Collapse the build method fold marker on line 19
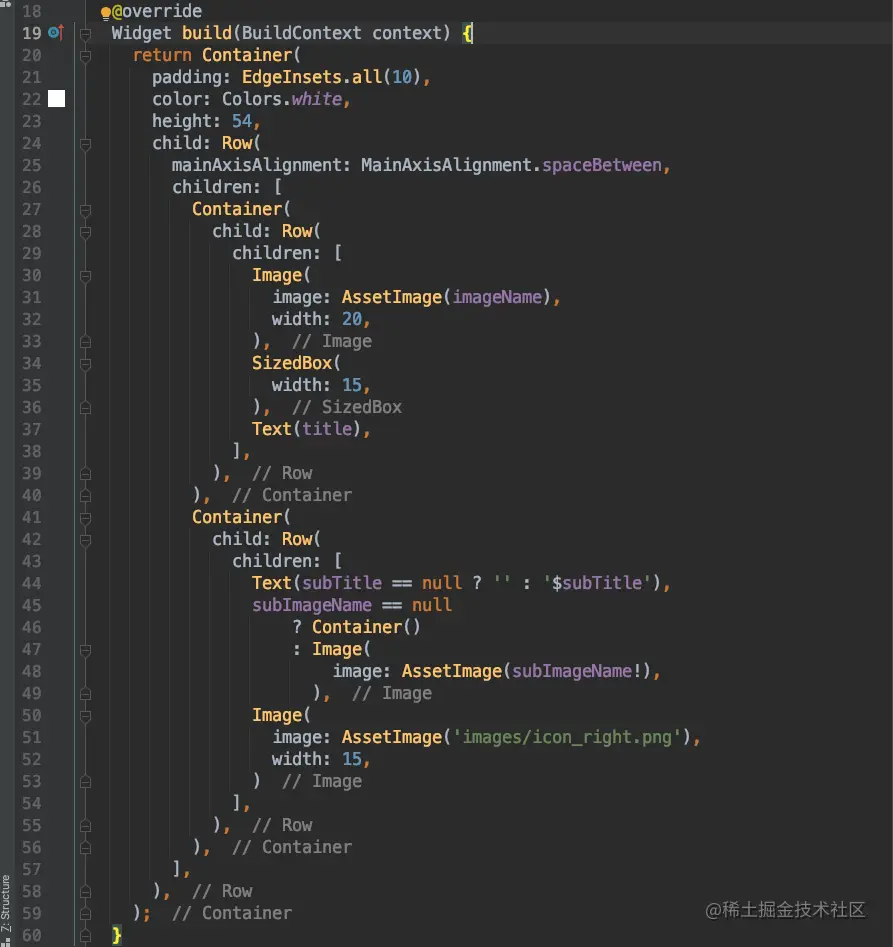Screen dimensions: 893x947 pos(85,34)
